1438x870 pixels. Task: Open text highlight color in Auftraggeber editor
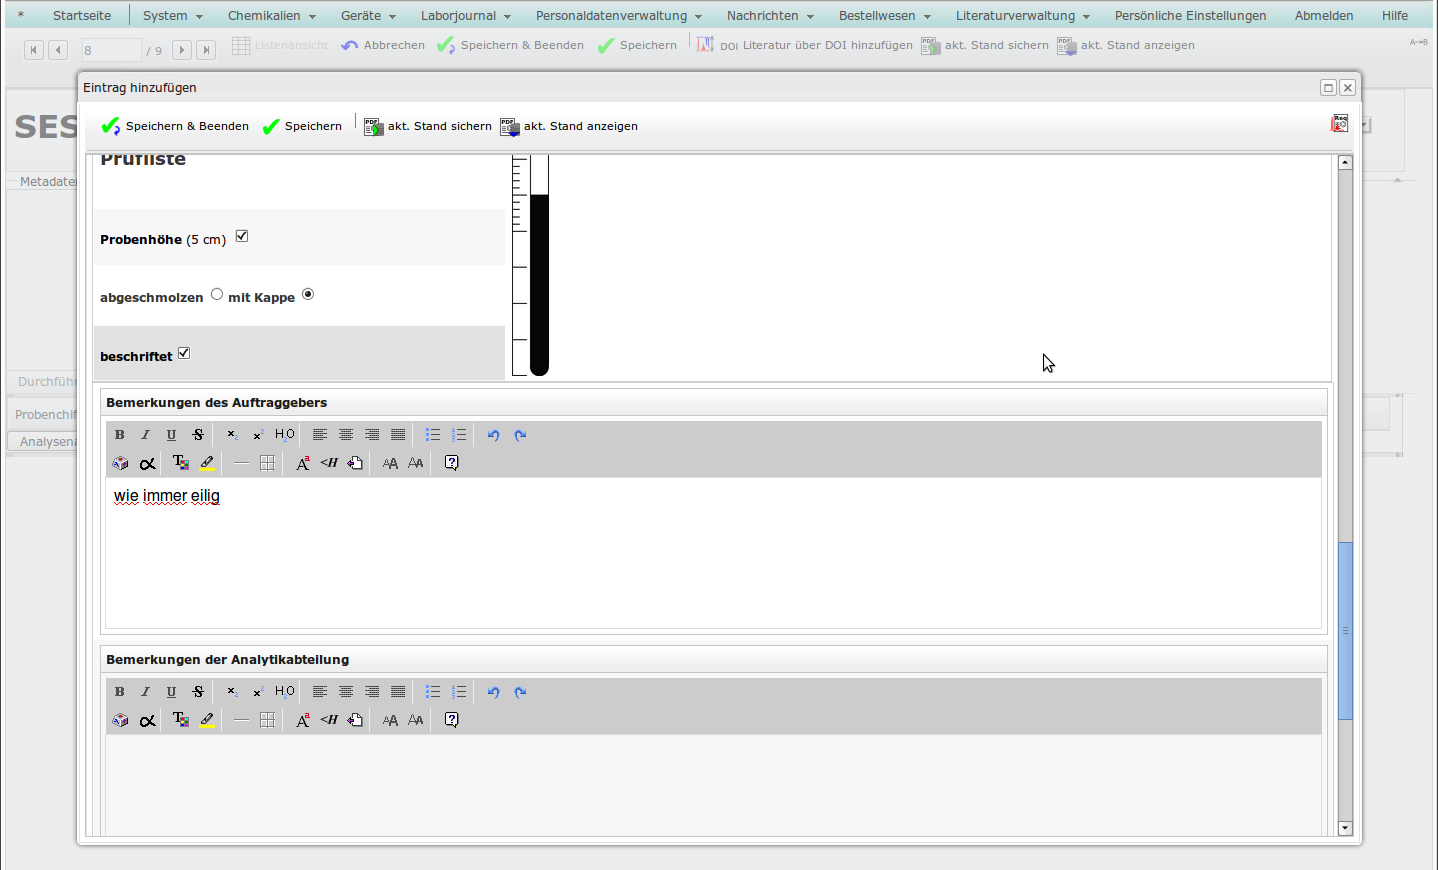click(x=207, y=463)
